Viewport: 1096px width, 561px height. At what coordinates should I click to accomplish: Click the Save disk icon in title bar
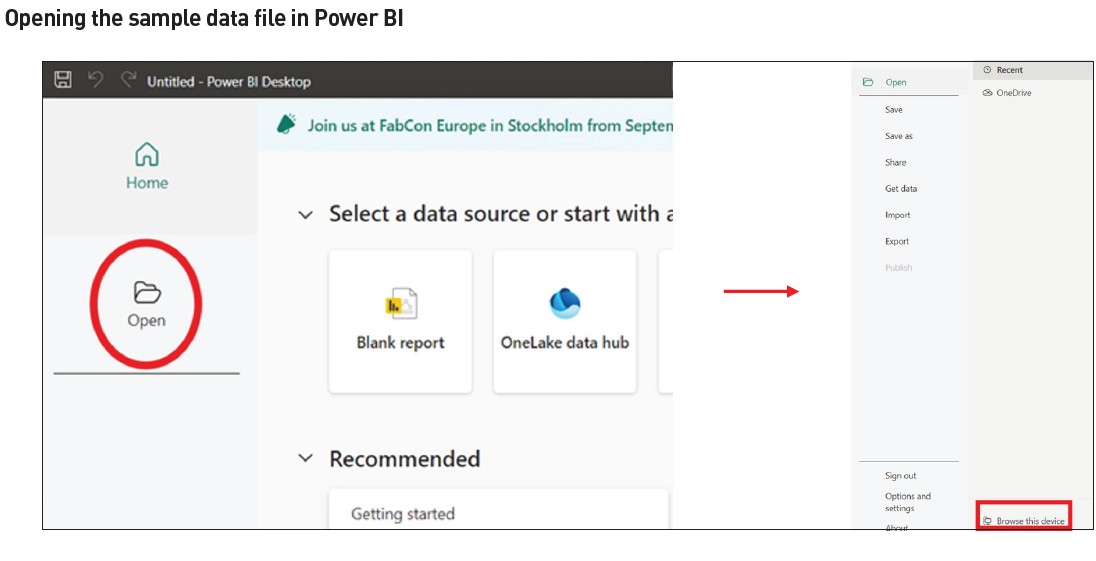tap(63, 80)
